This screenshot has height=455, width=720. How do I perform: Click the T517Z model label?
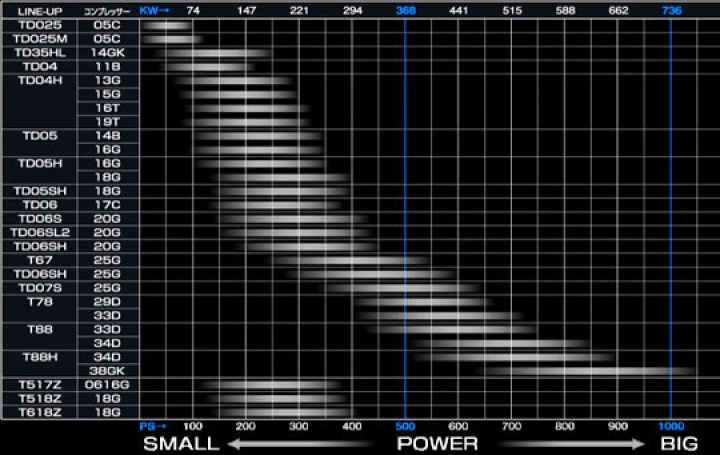(x=39, y=384)
